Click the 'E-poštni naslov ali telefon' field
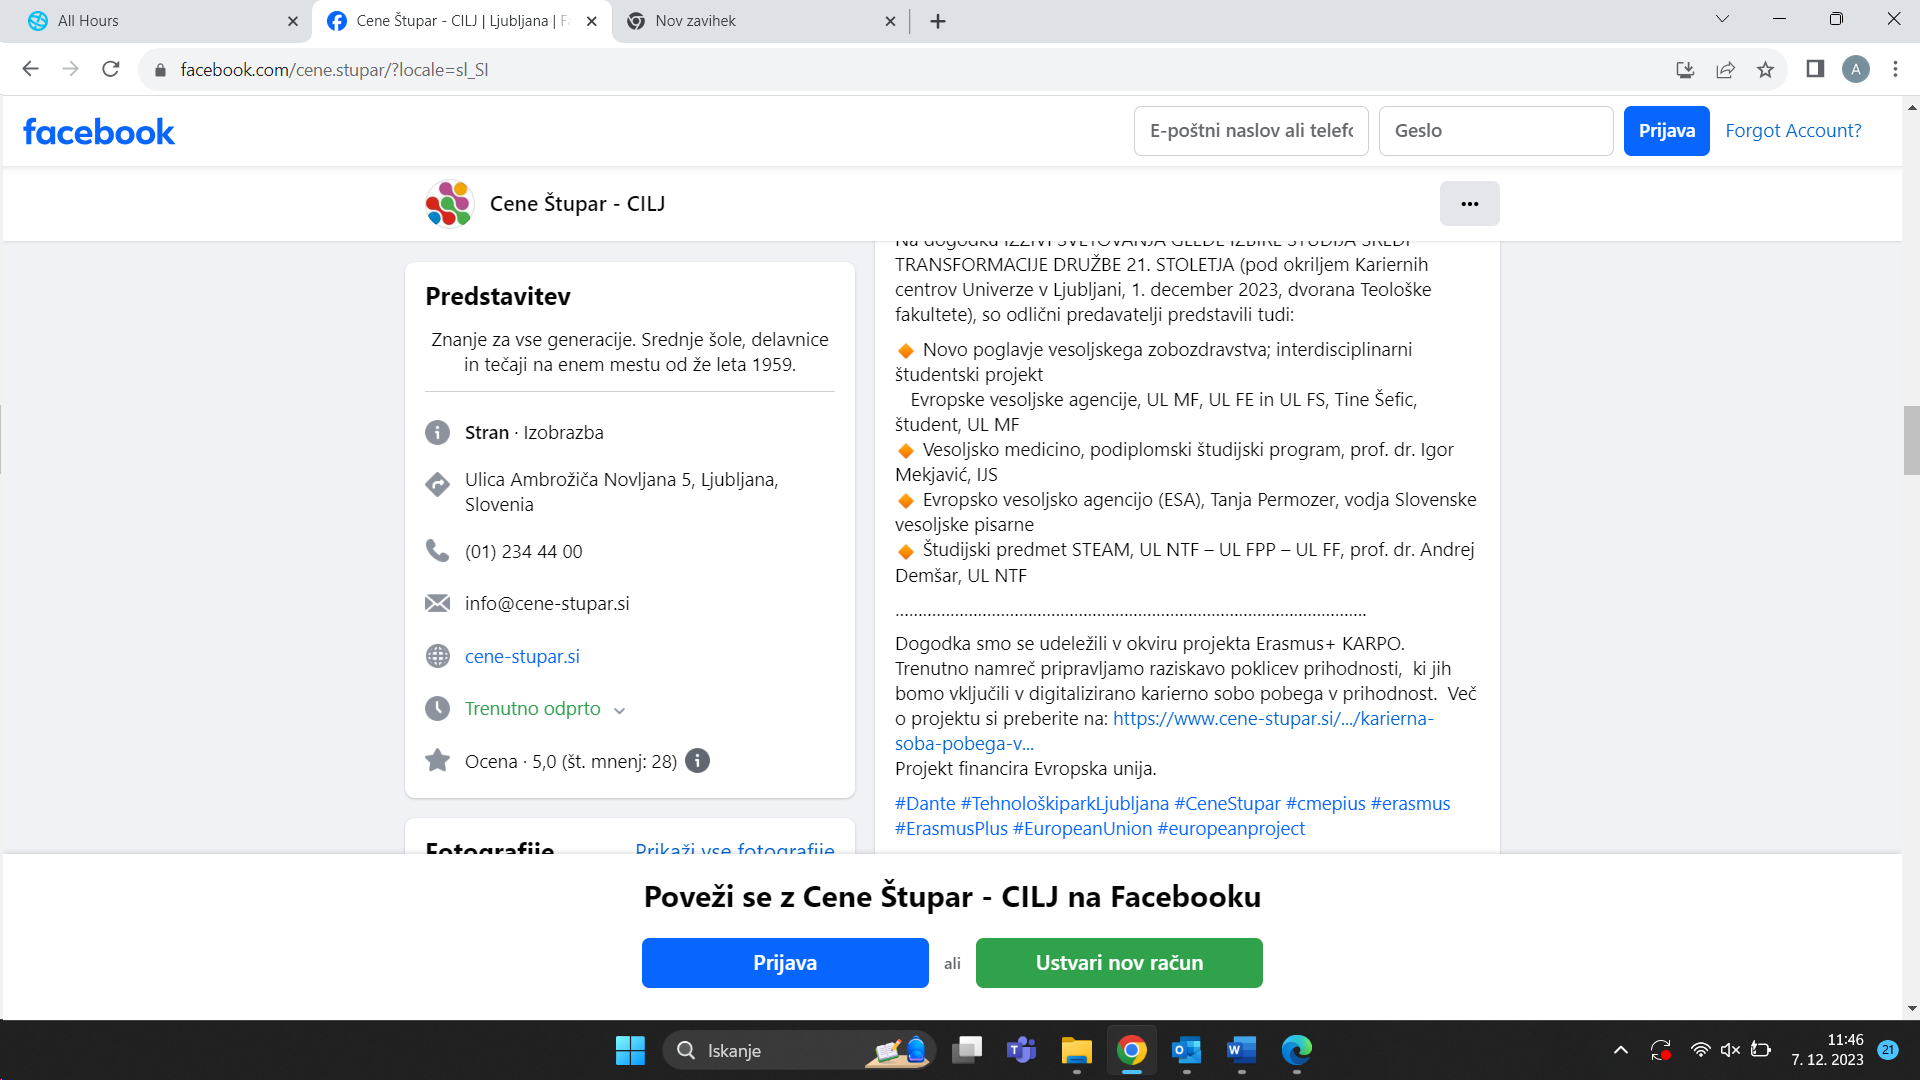The image size is (1920, 1080). 1251,131
